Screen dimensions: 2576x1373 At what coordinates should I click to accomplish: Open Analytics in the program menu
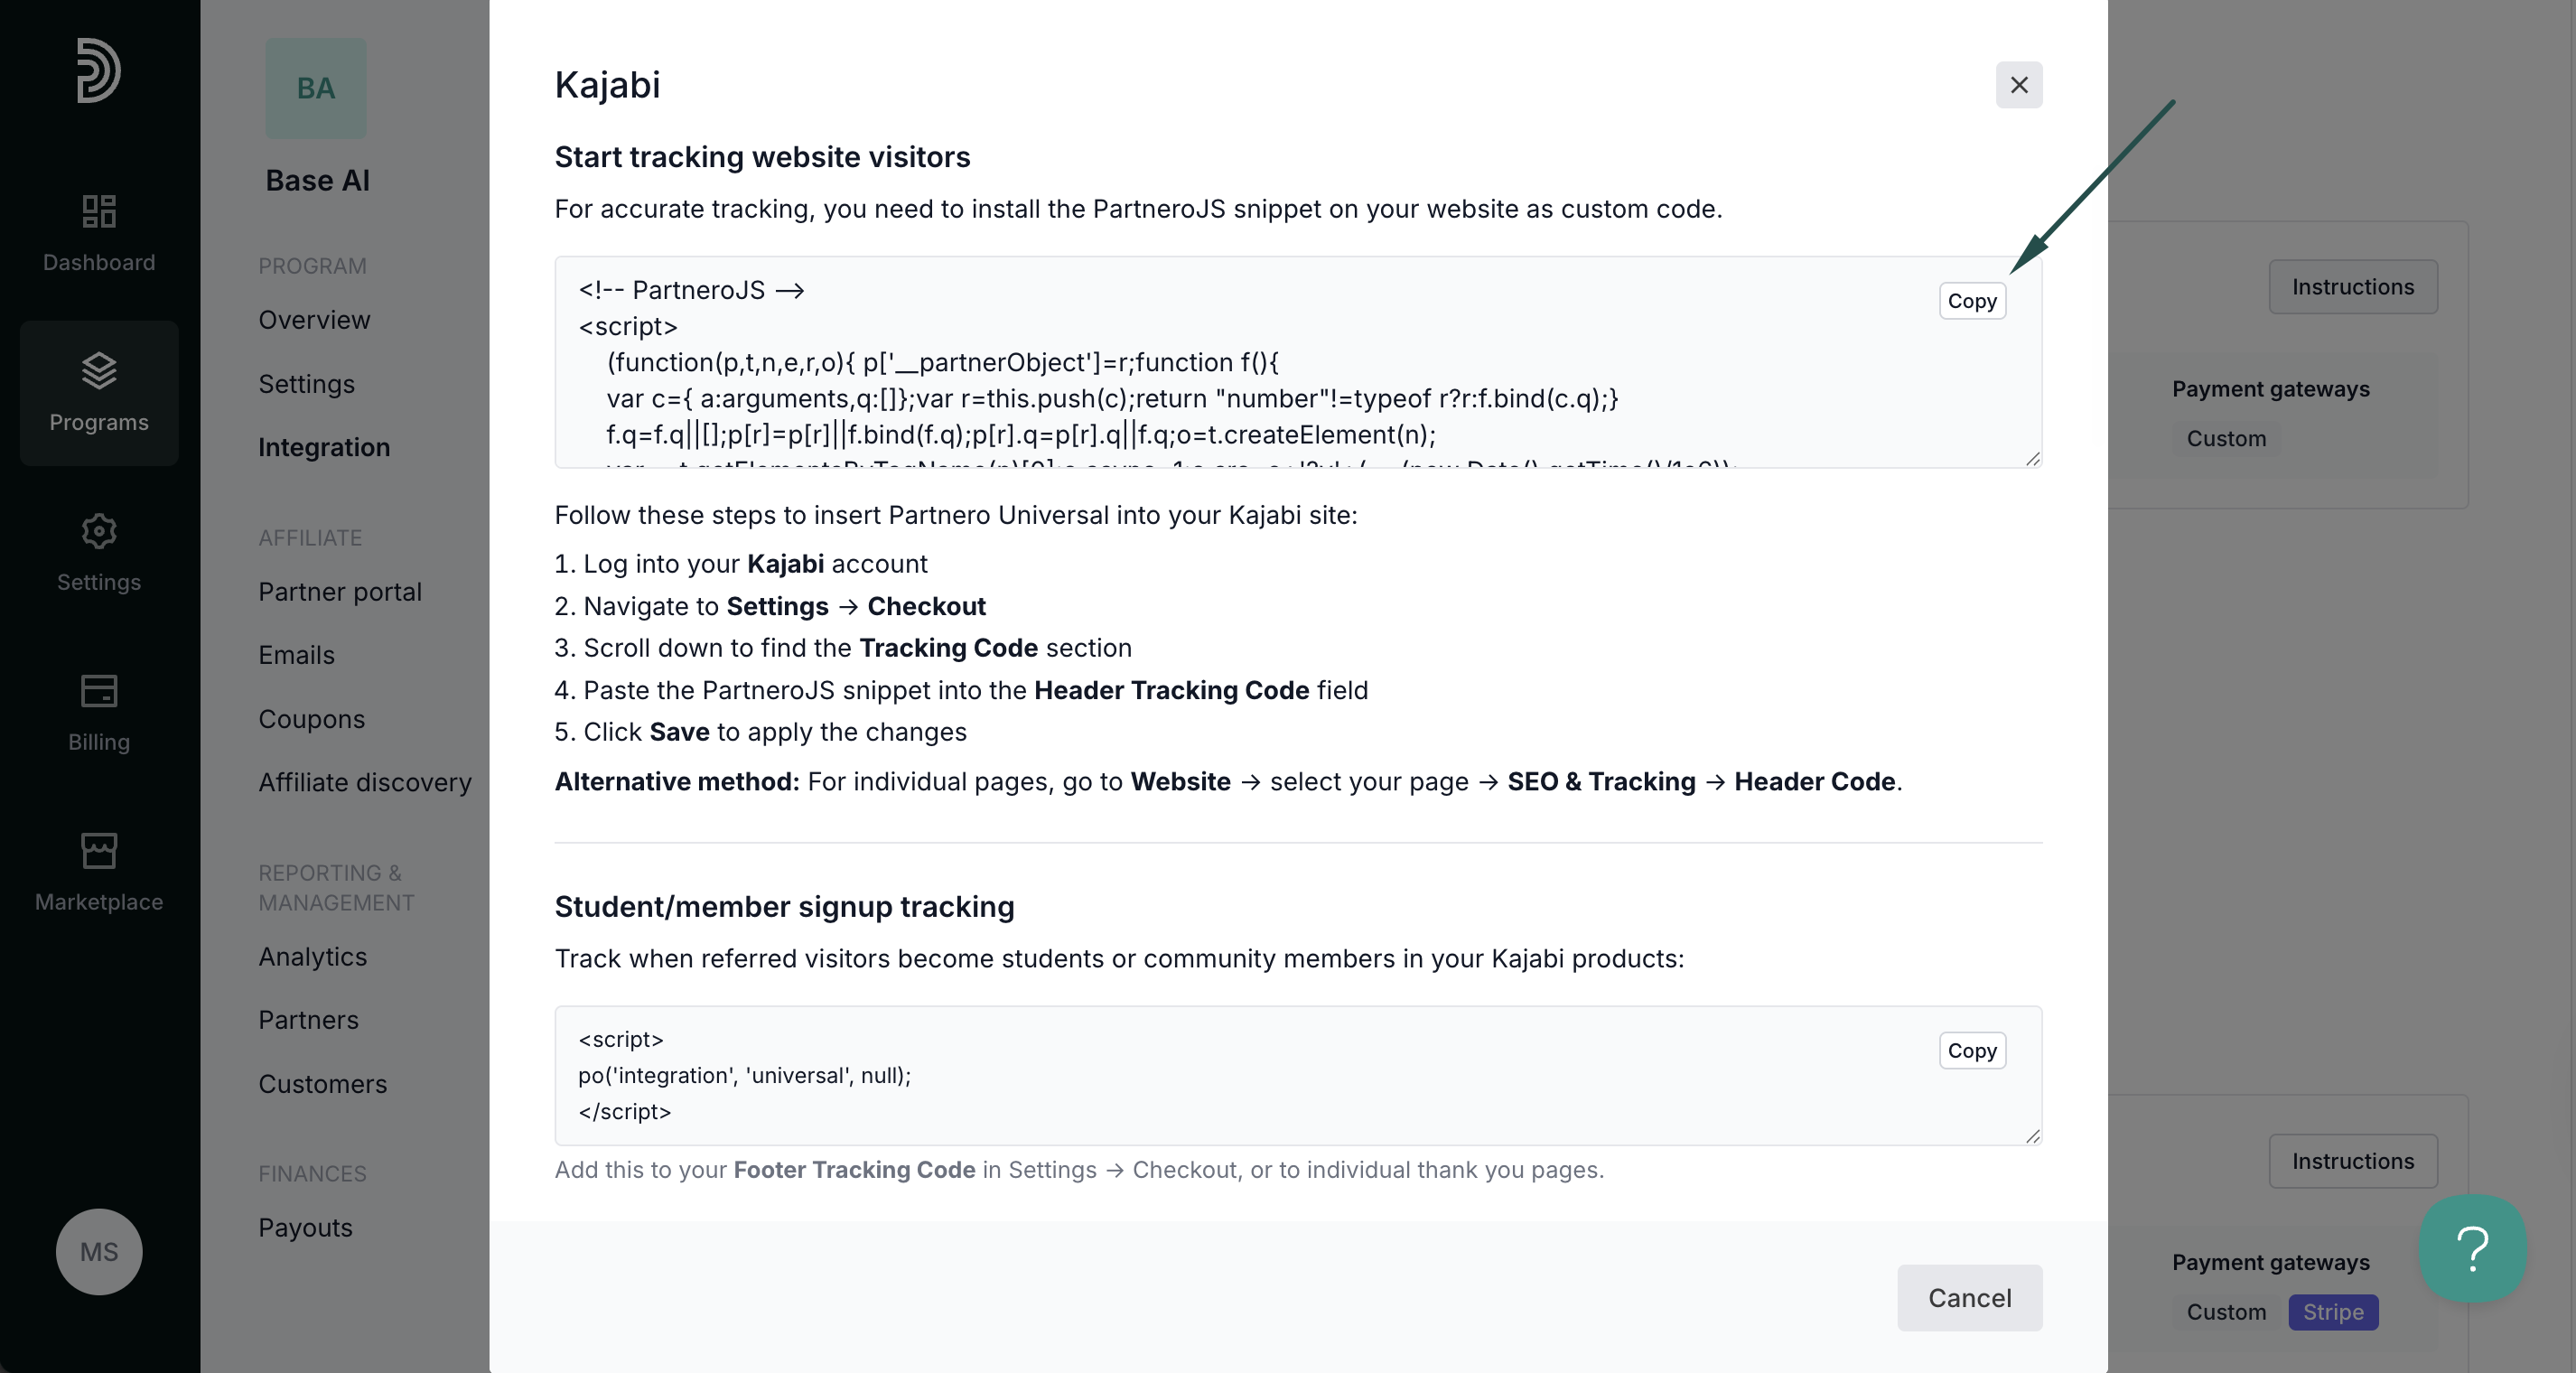(313, 957)
